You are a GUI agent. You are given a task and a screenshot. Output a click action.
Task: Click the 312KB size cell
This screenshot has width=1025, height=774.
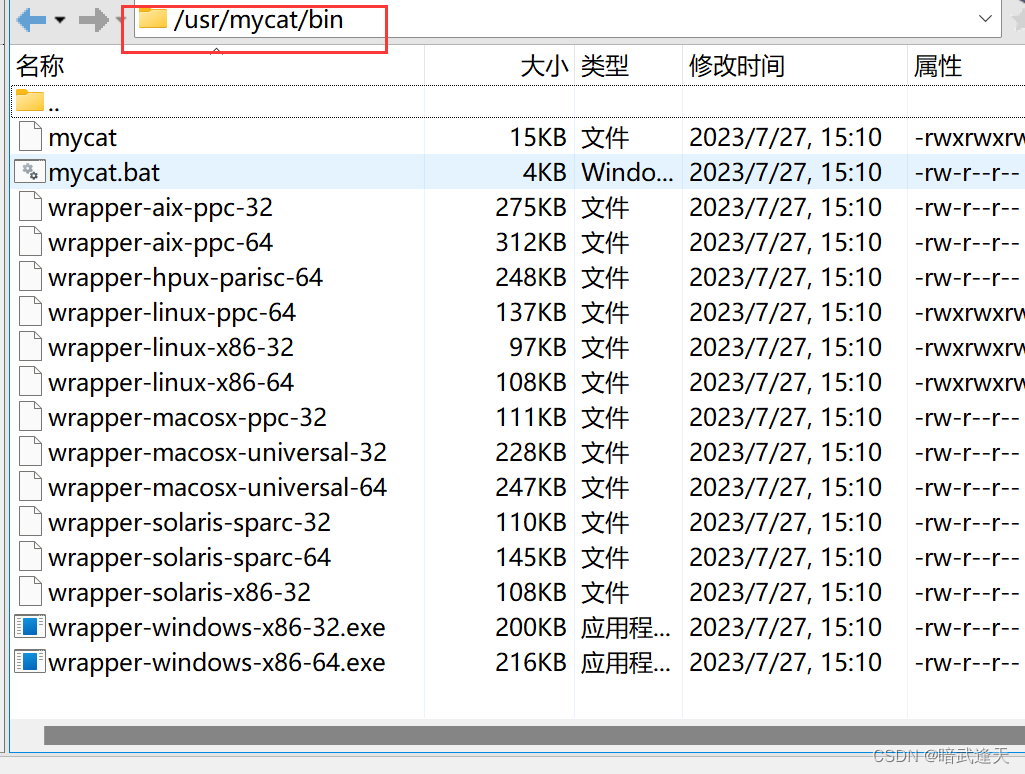coord(531,243)
